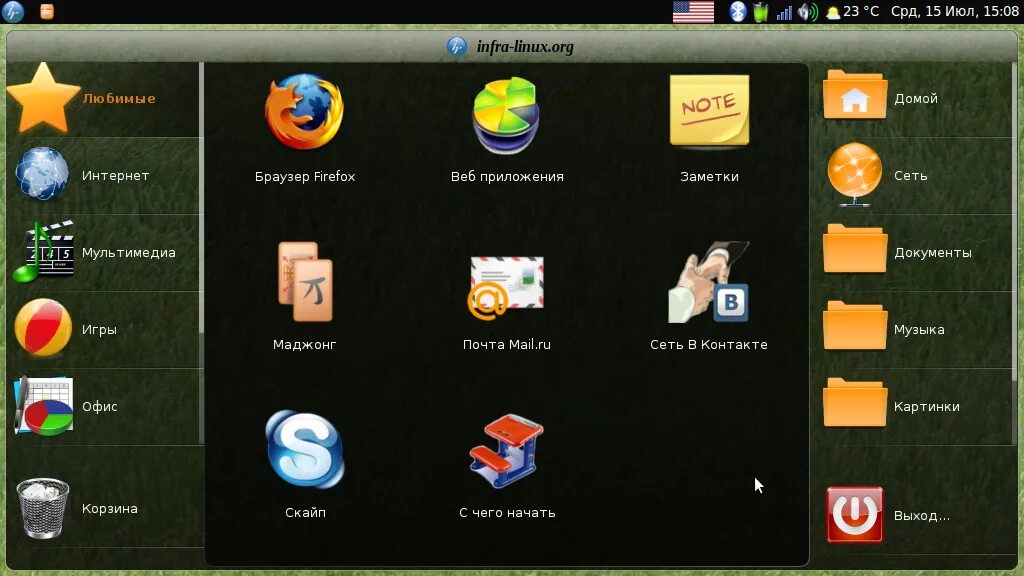This screenshot has height=576, width=1024.
Task: Click the orange window icon in top panel
Action: coord(47,11)
